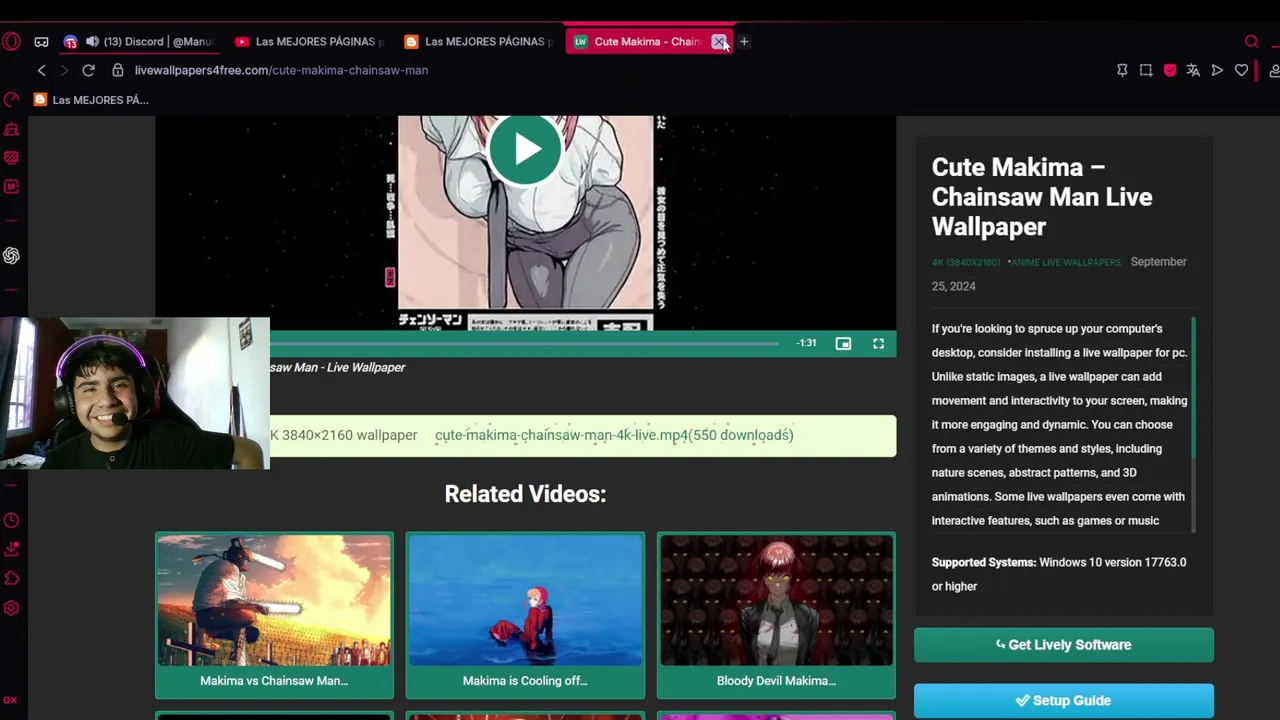Reload the current page
The width and height of the screenshot is (1280, 720).
pos(88,70)
